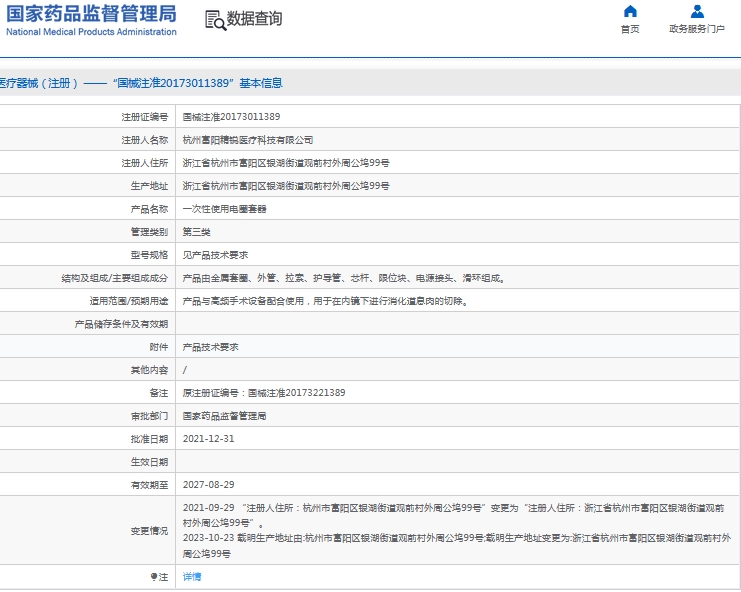This screenshot has width=741, height=592.
Task: Select approval date 2021-12-31
Action: (208, 439)
